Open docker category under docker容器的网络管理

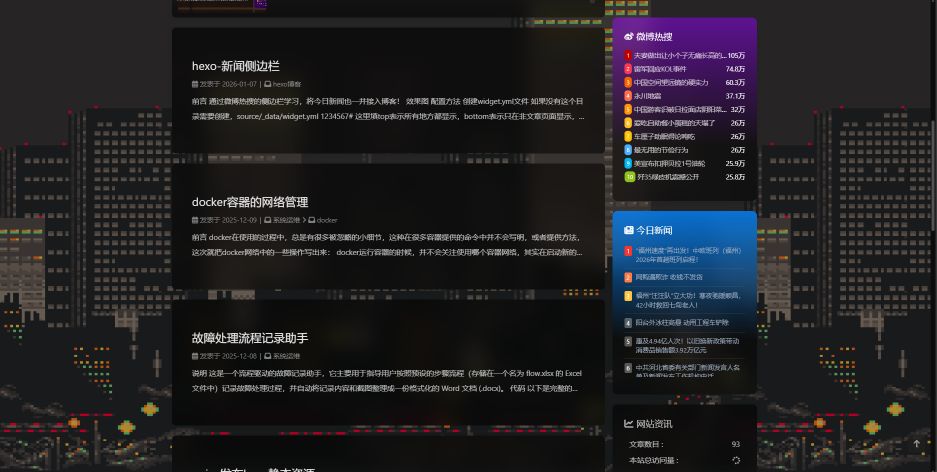tap(327, 220)
